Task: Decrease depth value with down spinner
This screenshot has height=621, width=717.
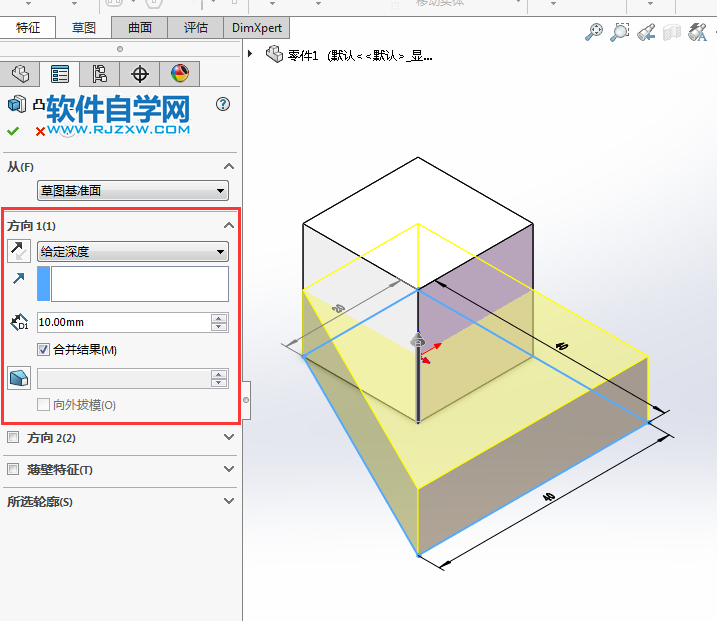Action: (x=219, y=327)
